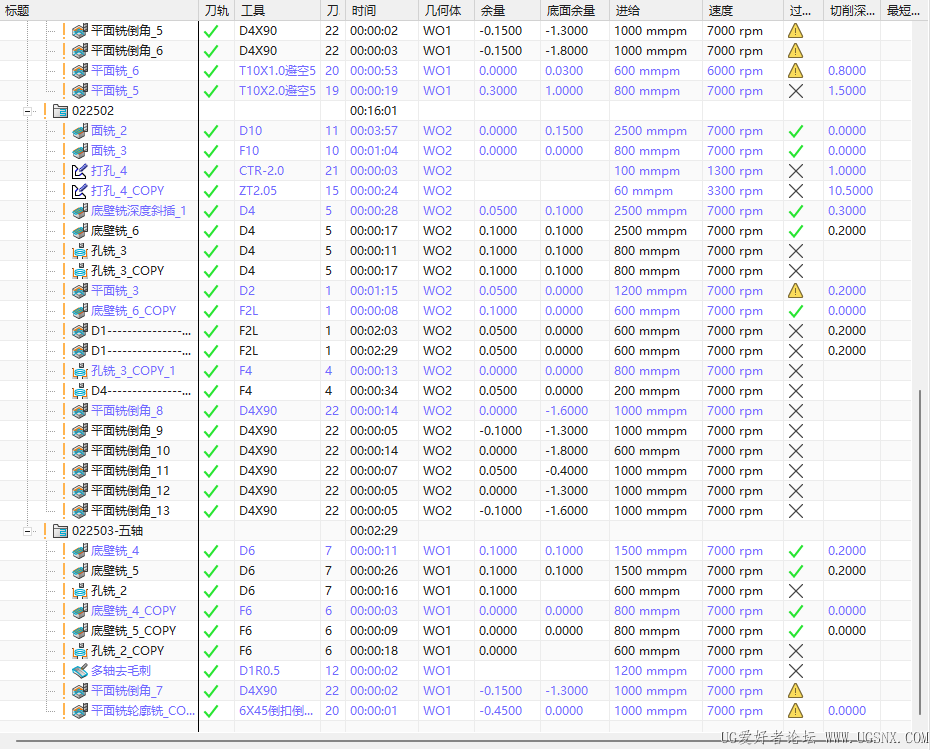Image resolution: width=934 pixels, height=750 pixels.
Task: Click the X status mark on the 打孔_4 row
Action: 797,170
